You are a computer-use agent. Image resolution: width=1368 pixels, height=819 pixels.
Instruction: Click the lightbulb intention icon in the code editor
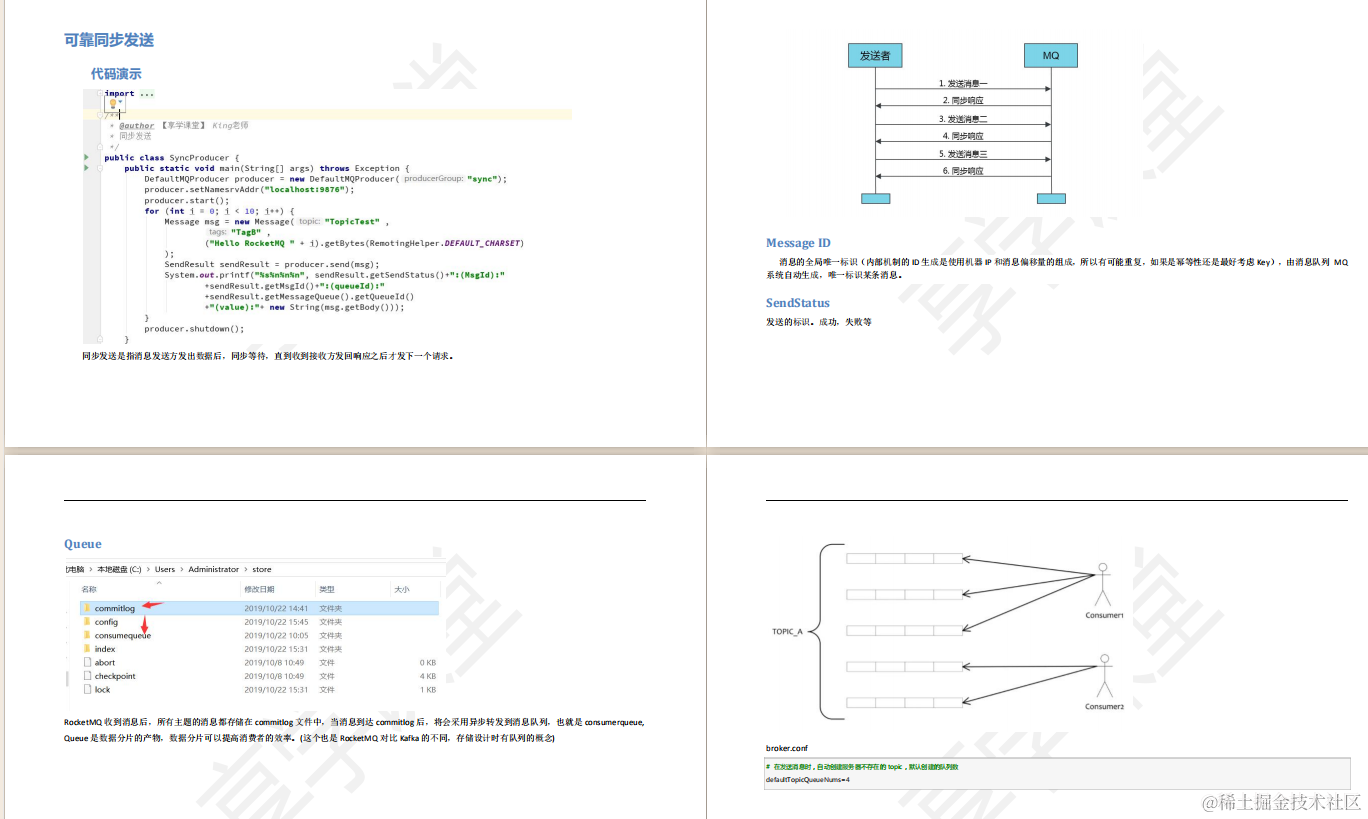(114, 104)
